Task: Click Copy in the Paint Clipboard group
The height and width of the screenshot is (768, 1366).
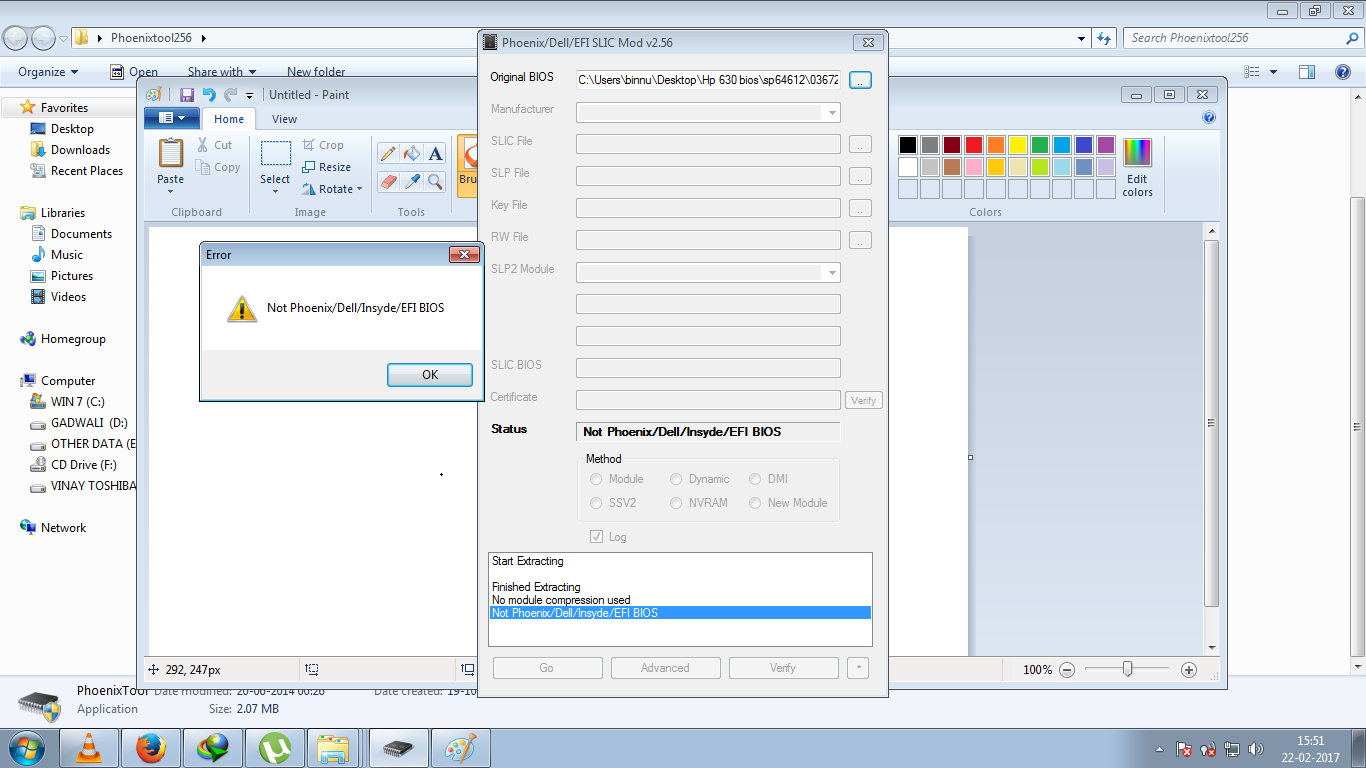Action: (218, 167)
